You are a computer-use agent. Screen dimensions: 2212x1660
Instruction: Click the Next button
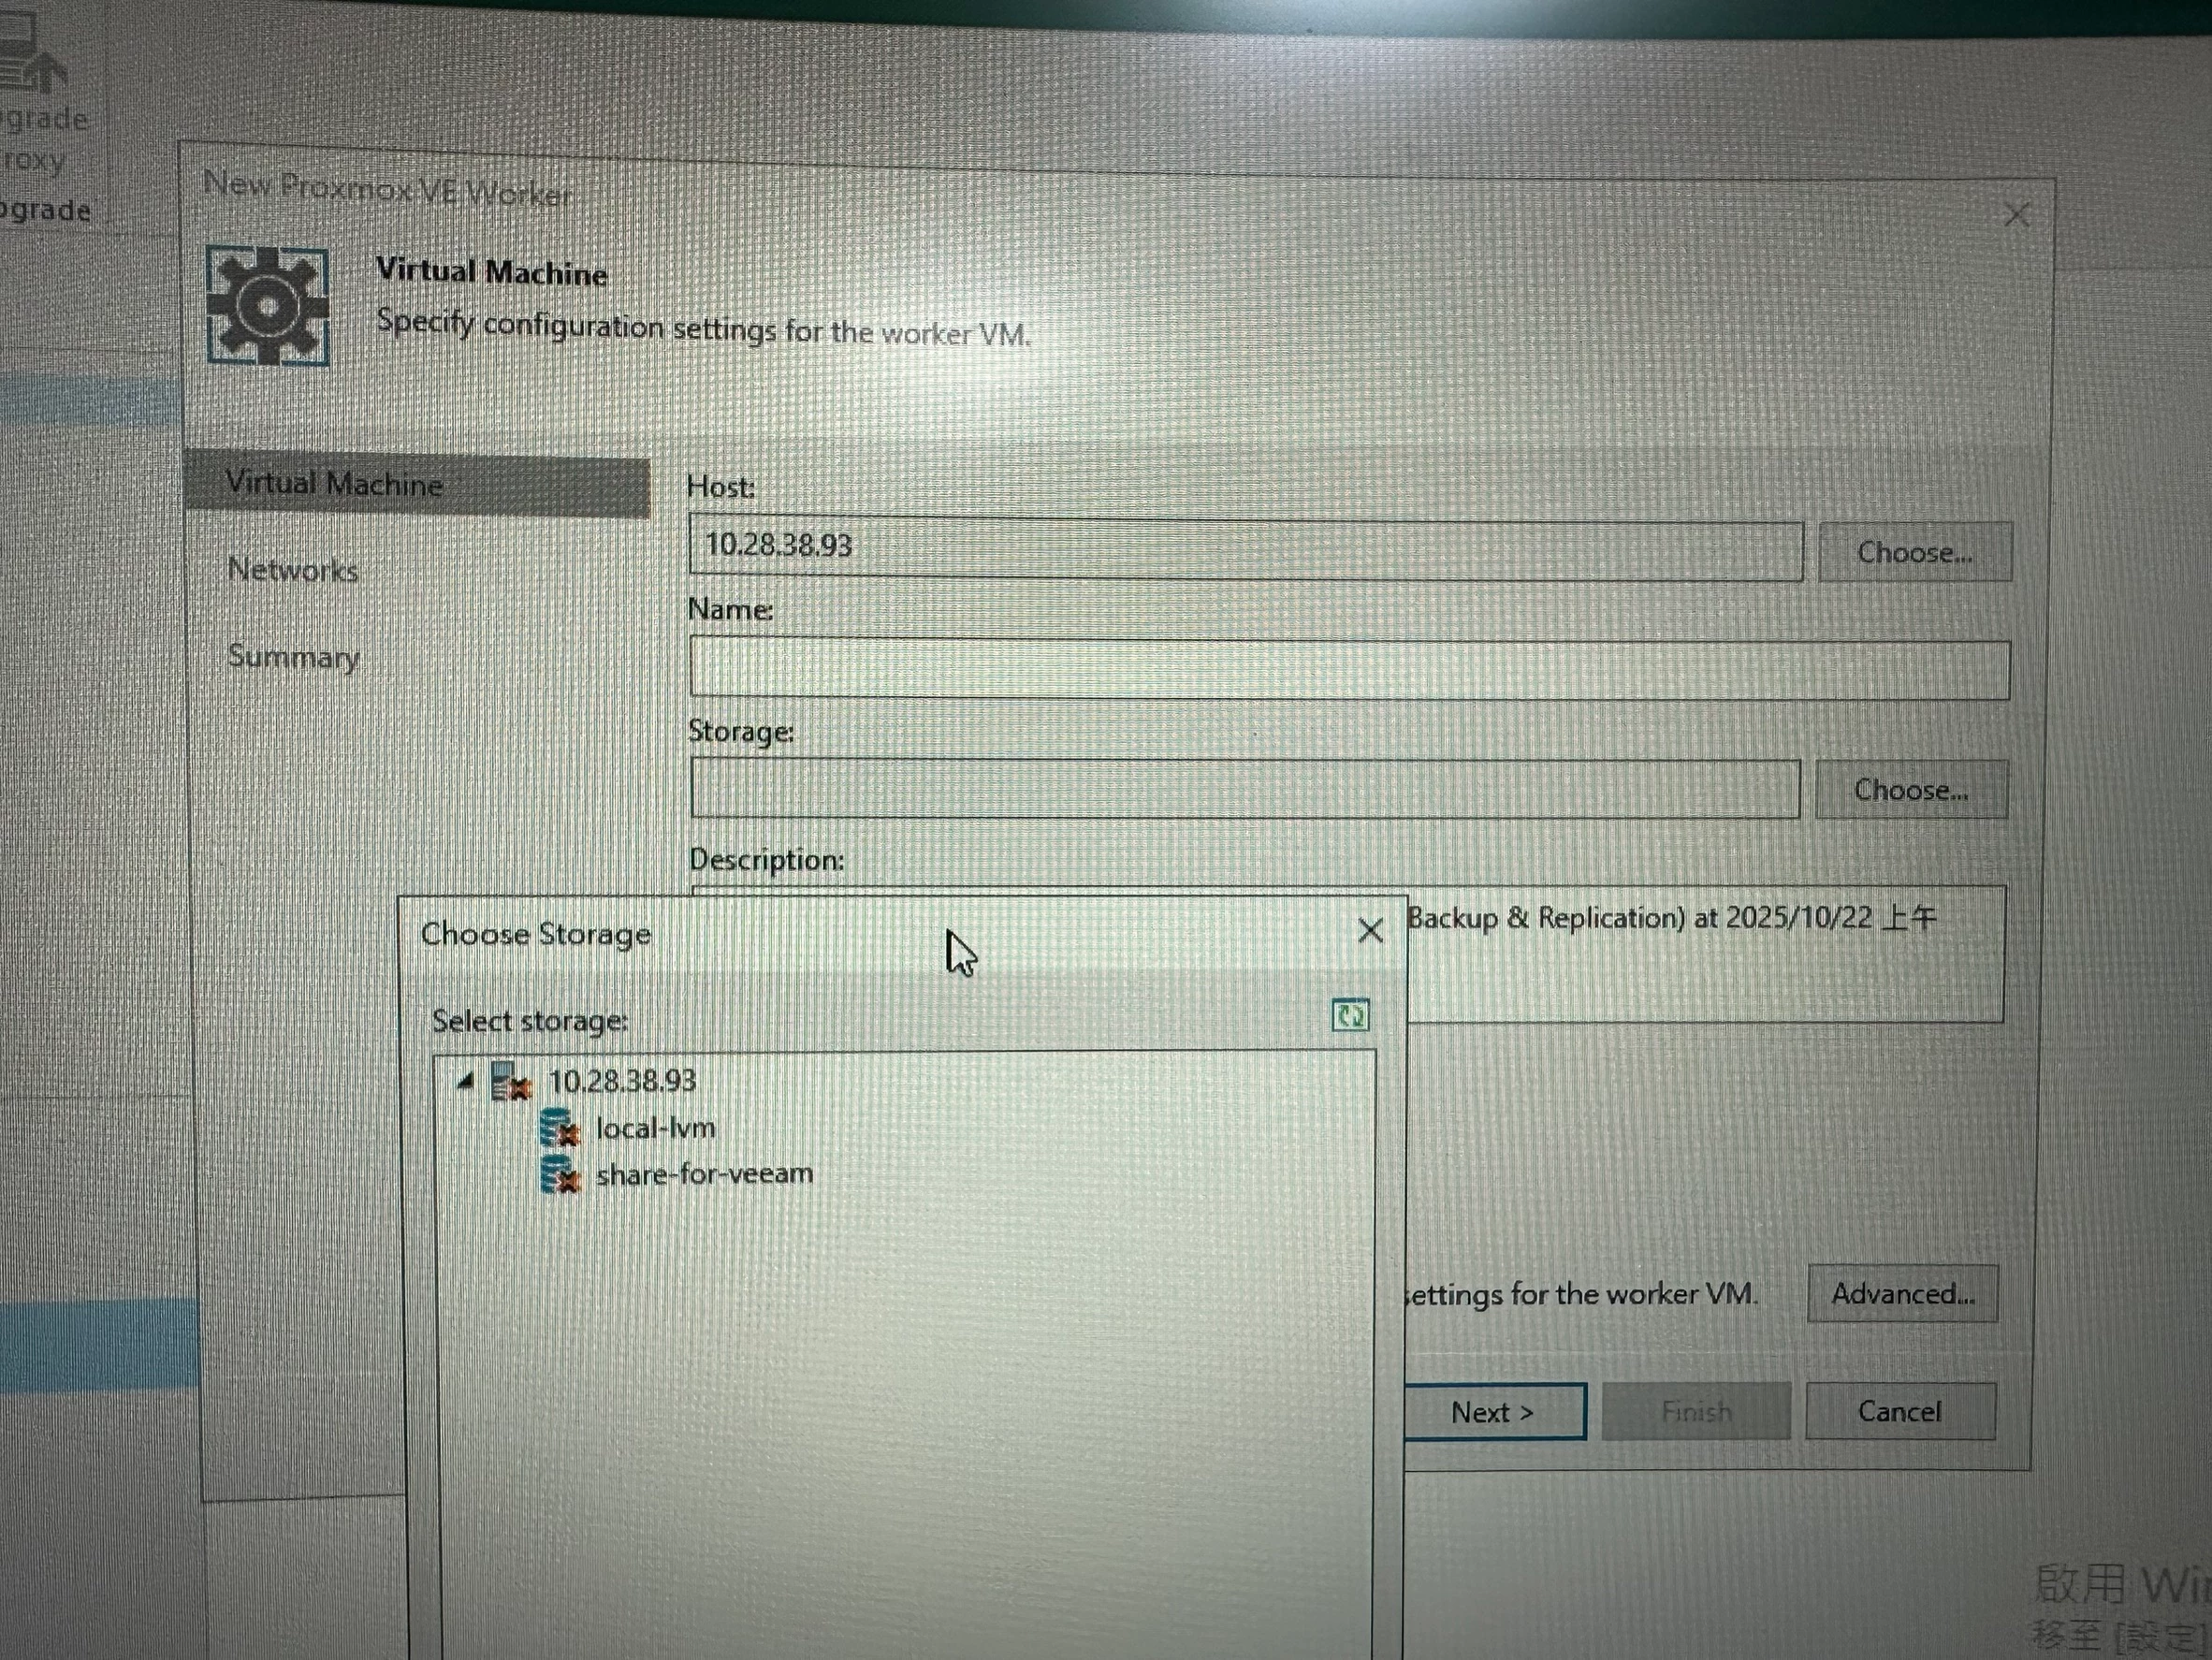click(x=1492, y=1412)
